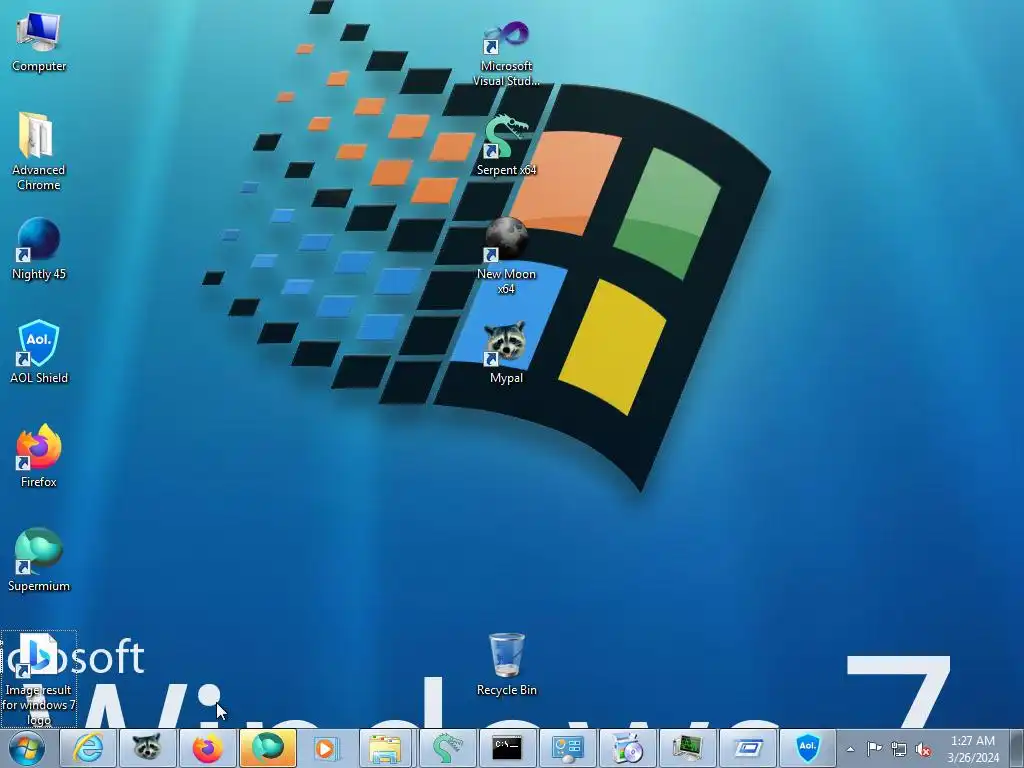This screenshot has width=1024, height=768.
Task: Show hidden system tray icons
Action: [x=850, y=750]
